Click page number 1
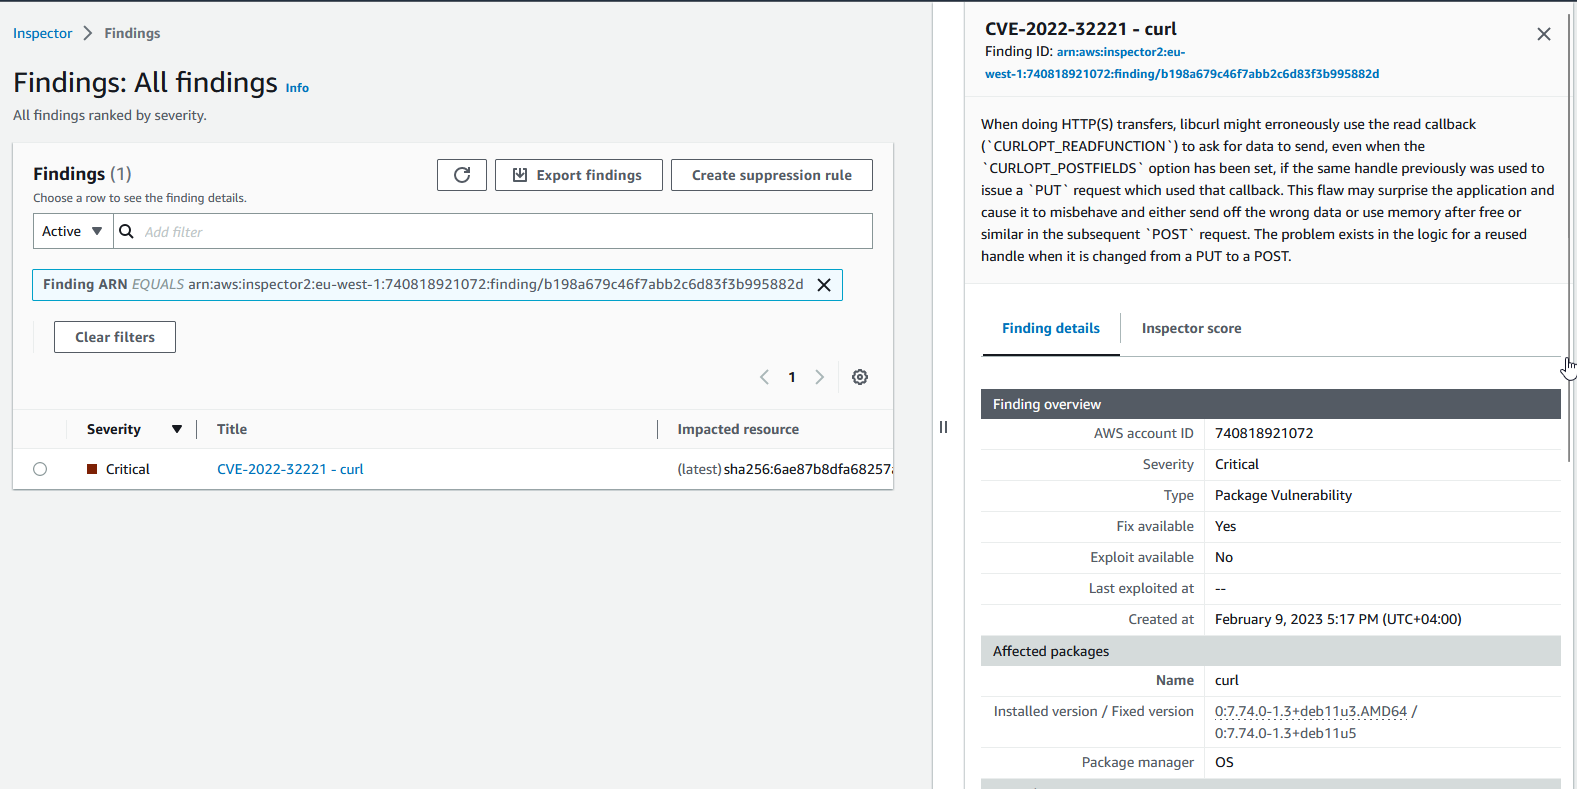This screenshot has height=789, width=1577. [792, 377]
